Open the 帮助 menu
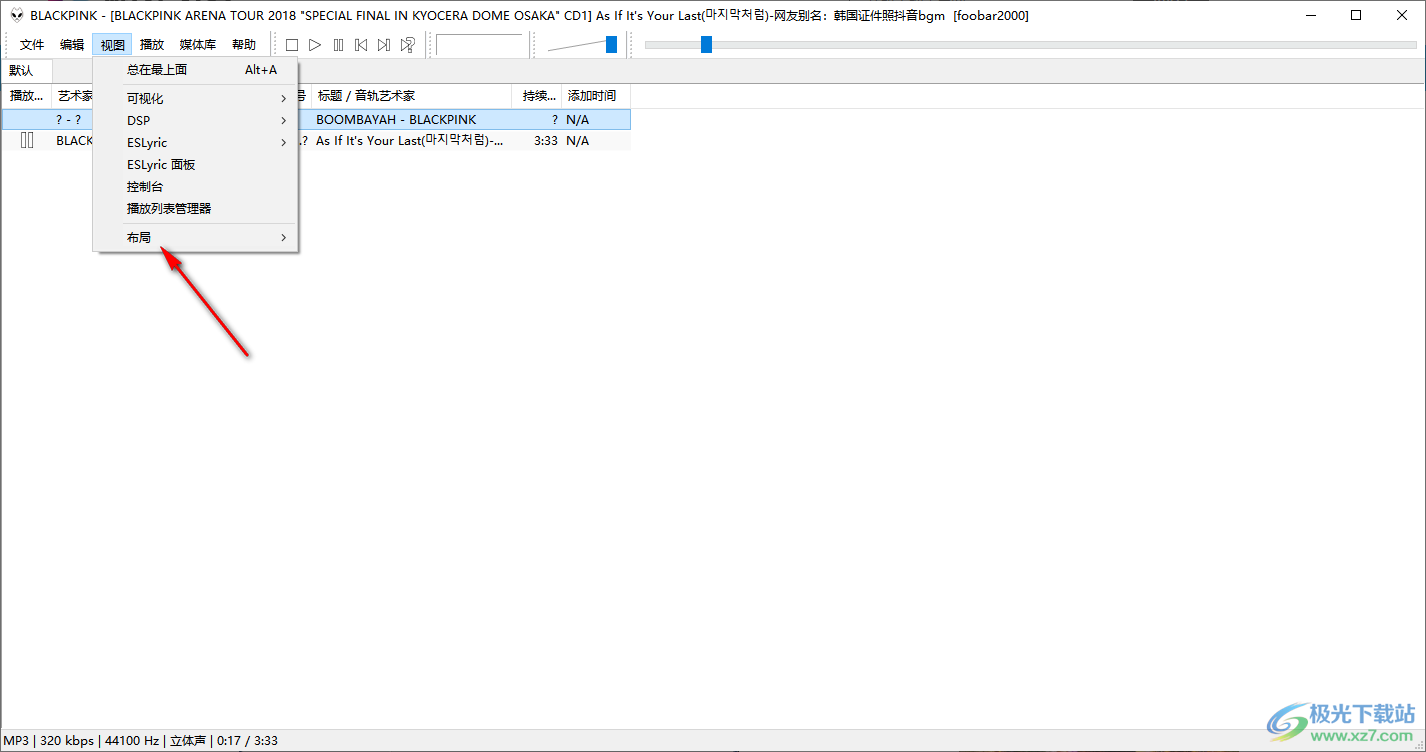1426x752 pixels. (x=244, y=45)
